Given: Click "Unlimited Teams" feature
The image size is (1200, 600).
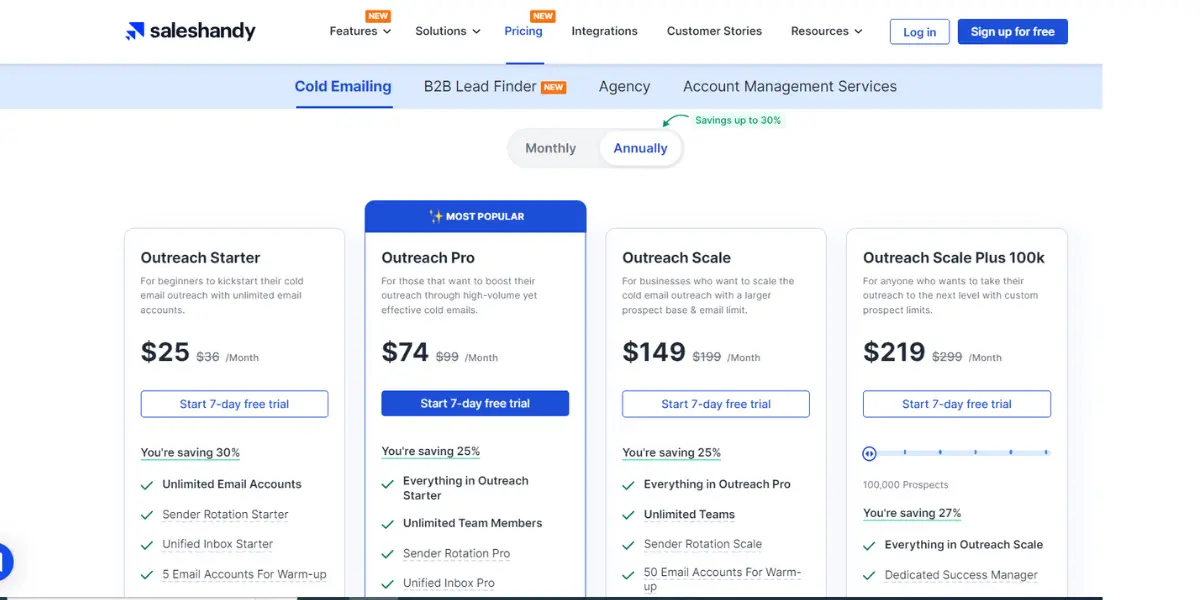Looking at the screenshot, I should (689, 514).
